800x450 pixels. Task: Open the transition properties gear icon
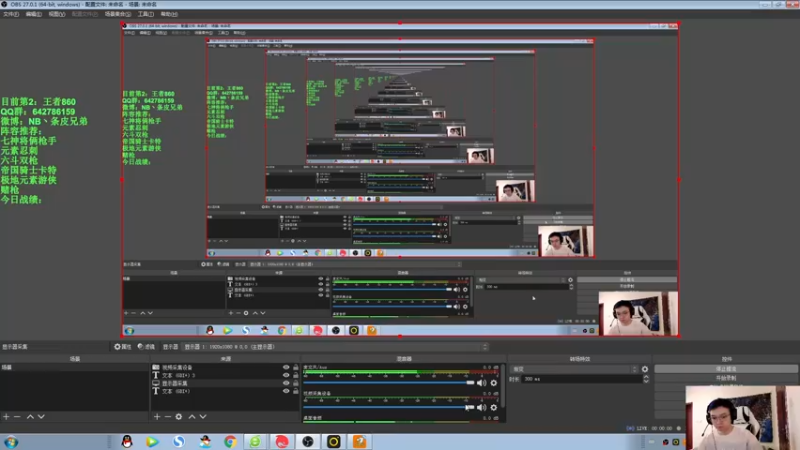645,369
